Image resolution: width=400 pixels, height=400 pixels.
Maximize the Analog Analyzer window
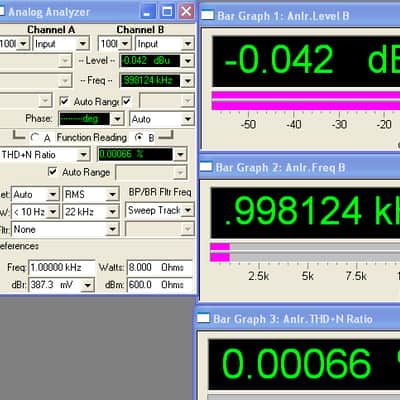click(167, 12)
